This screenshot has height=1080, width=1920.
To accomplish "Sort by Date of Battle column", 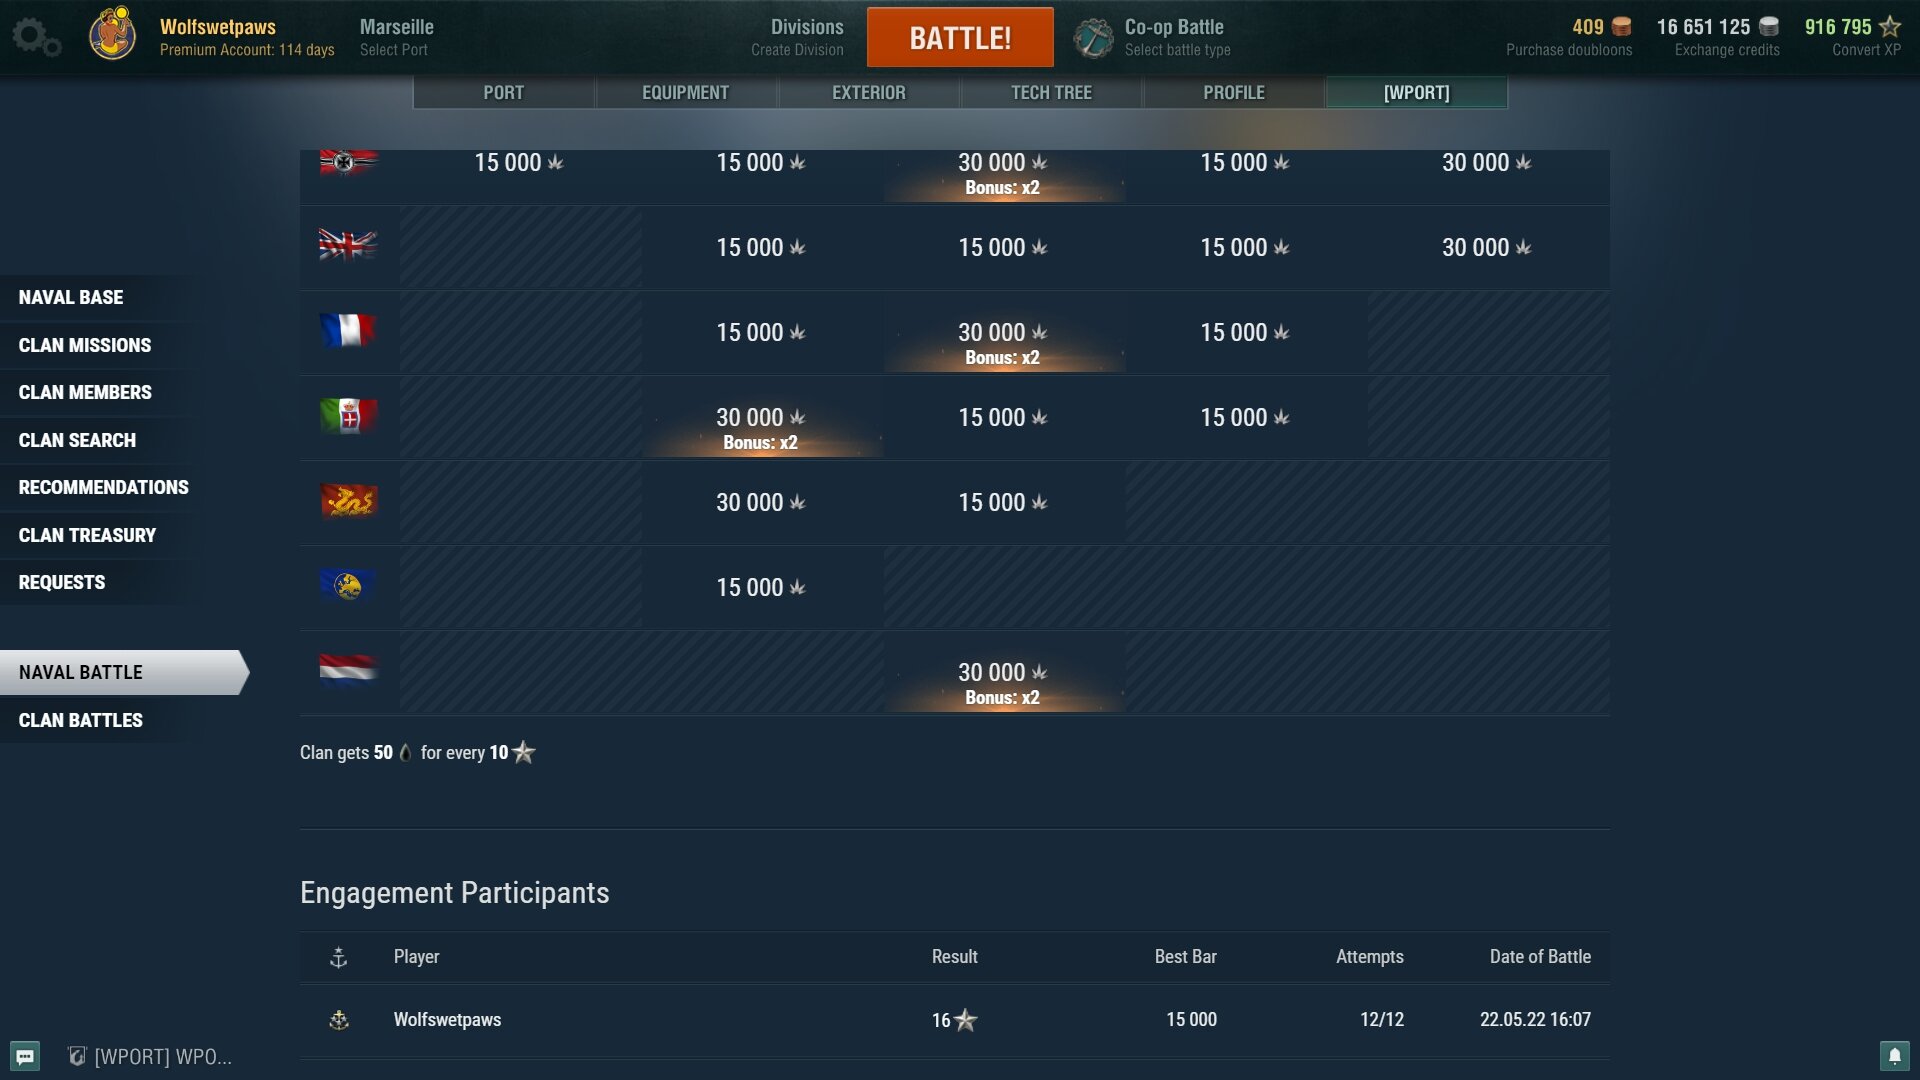I will [1540, 957].
